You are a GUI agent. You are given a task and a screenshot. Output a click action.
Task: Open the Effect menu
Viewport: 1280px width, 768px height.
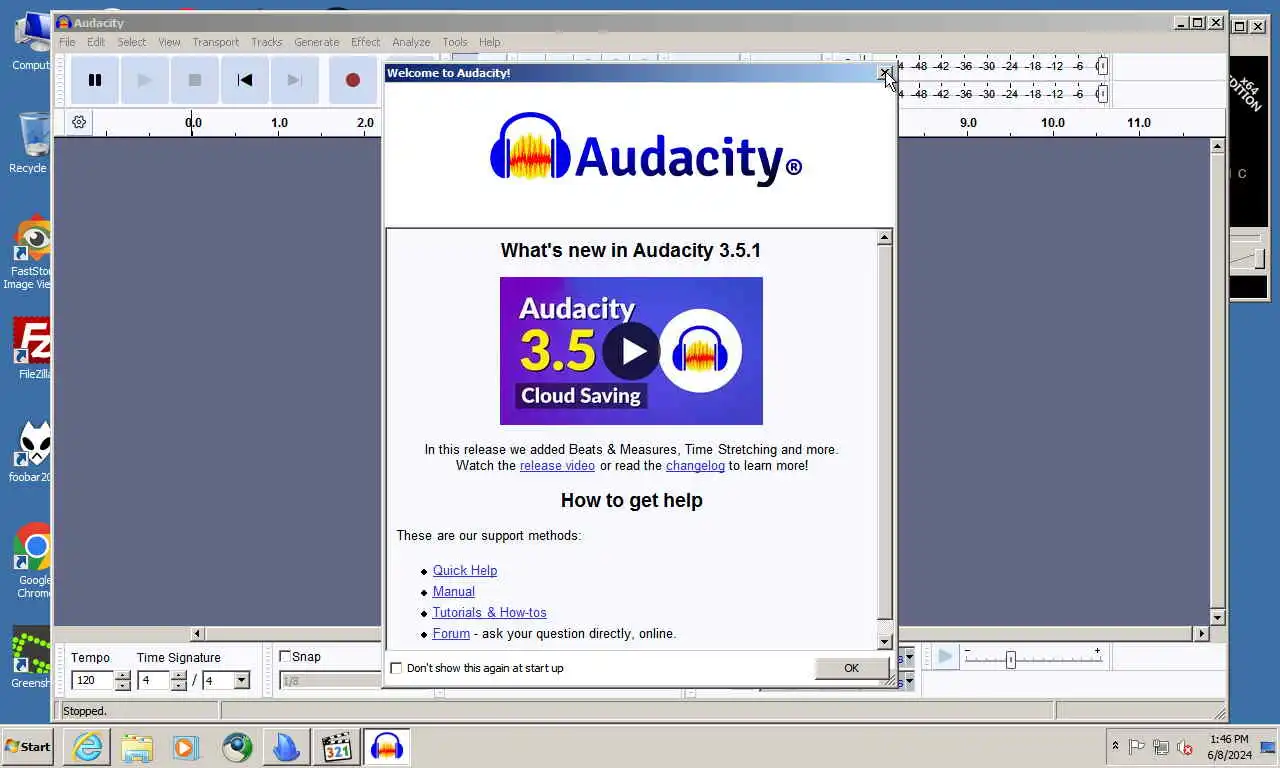pos(366,42)
